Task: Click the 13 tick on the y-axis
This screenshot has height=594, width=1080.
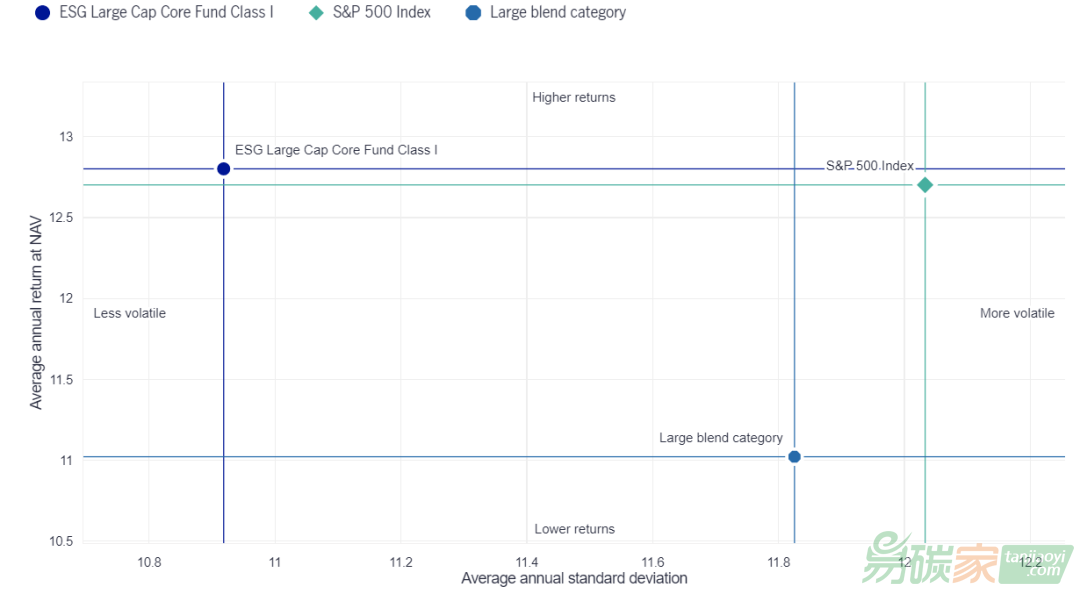Action: pos(65,136)
